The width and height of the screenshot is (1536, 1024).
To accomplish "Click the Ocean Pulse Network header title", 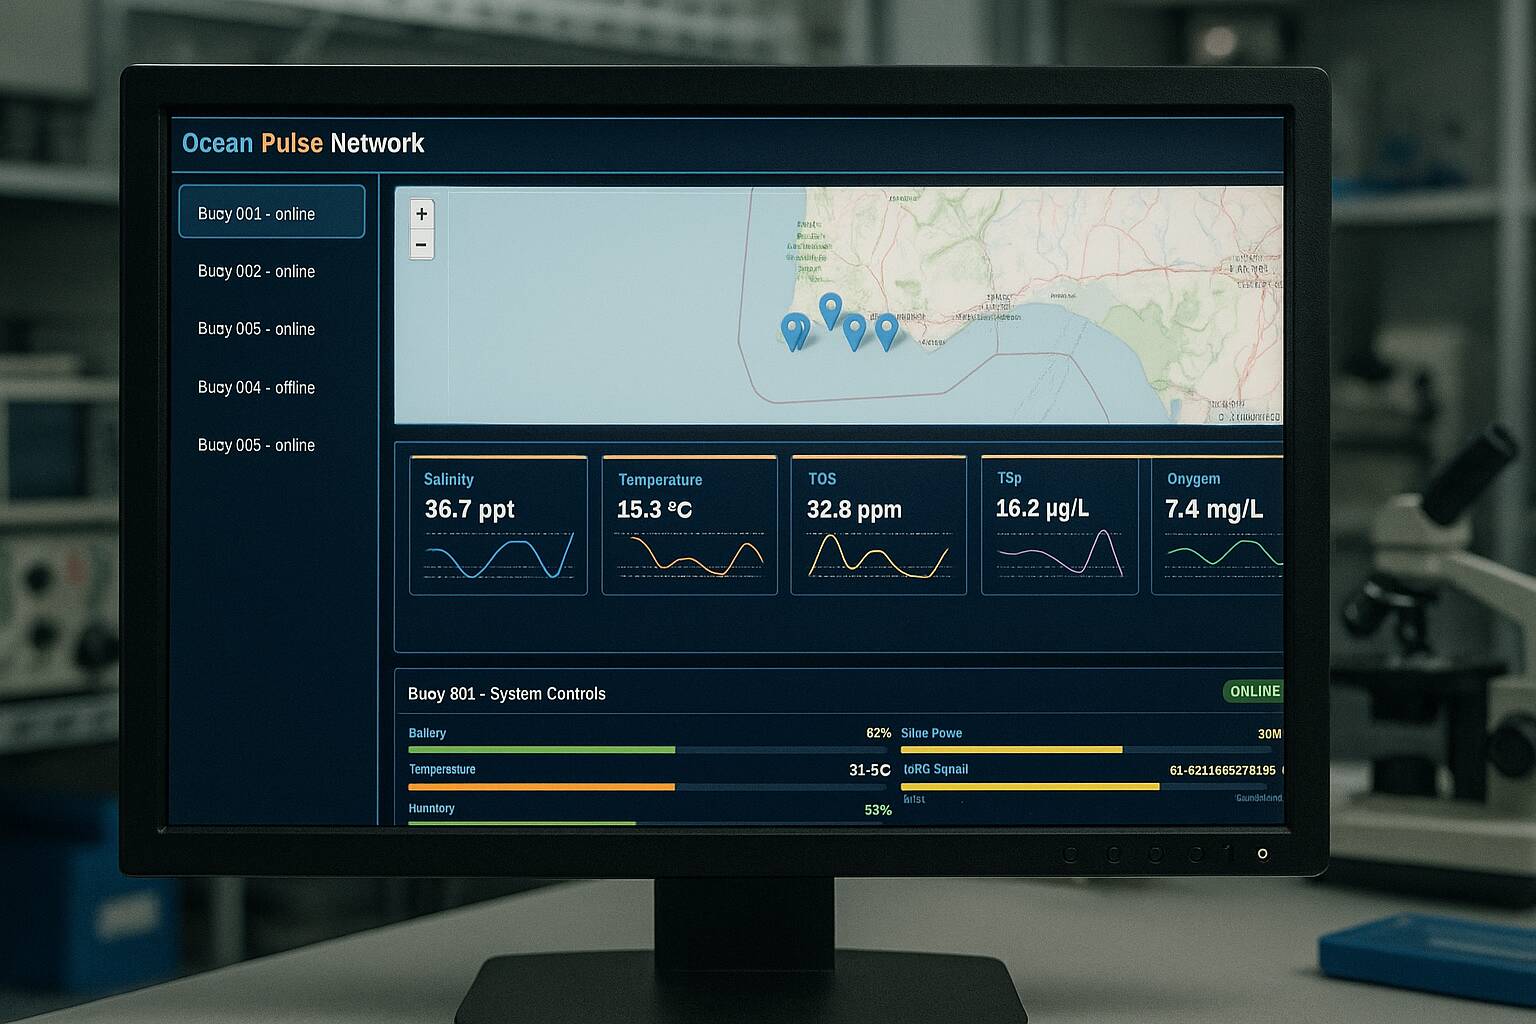I will coord(302,143).
